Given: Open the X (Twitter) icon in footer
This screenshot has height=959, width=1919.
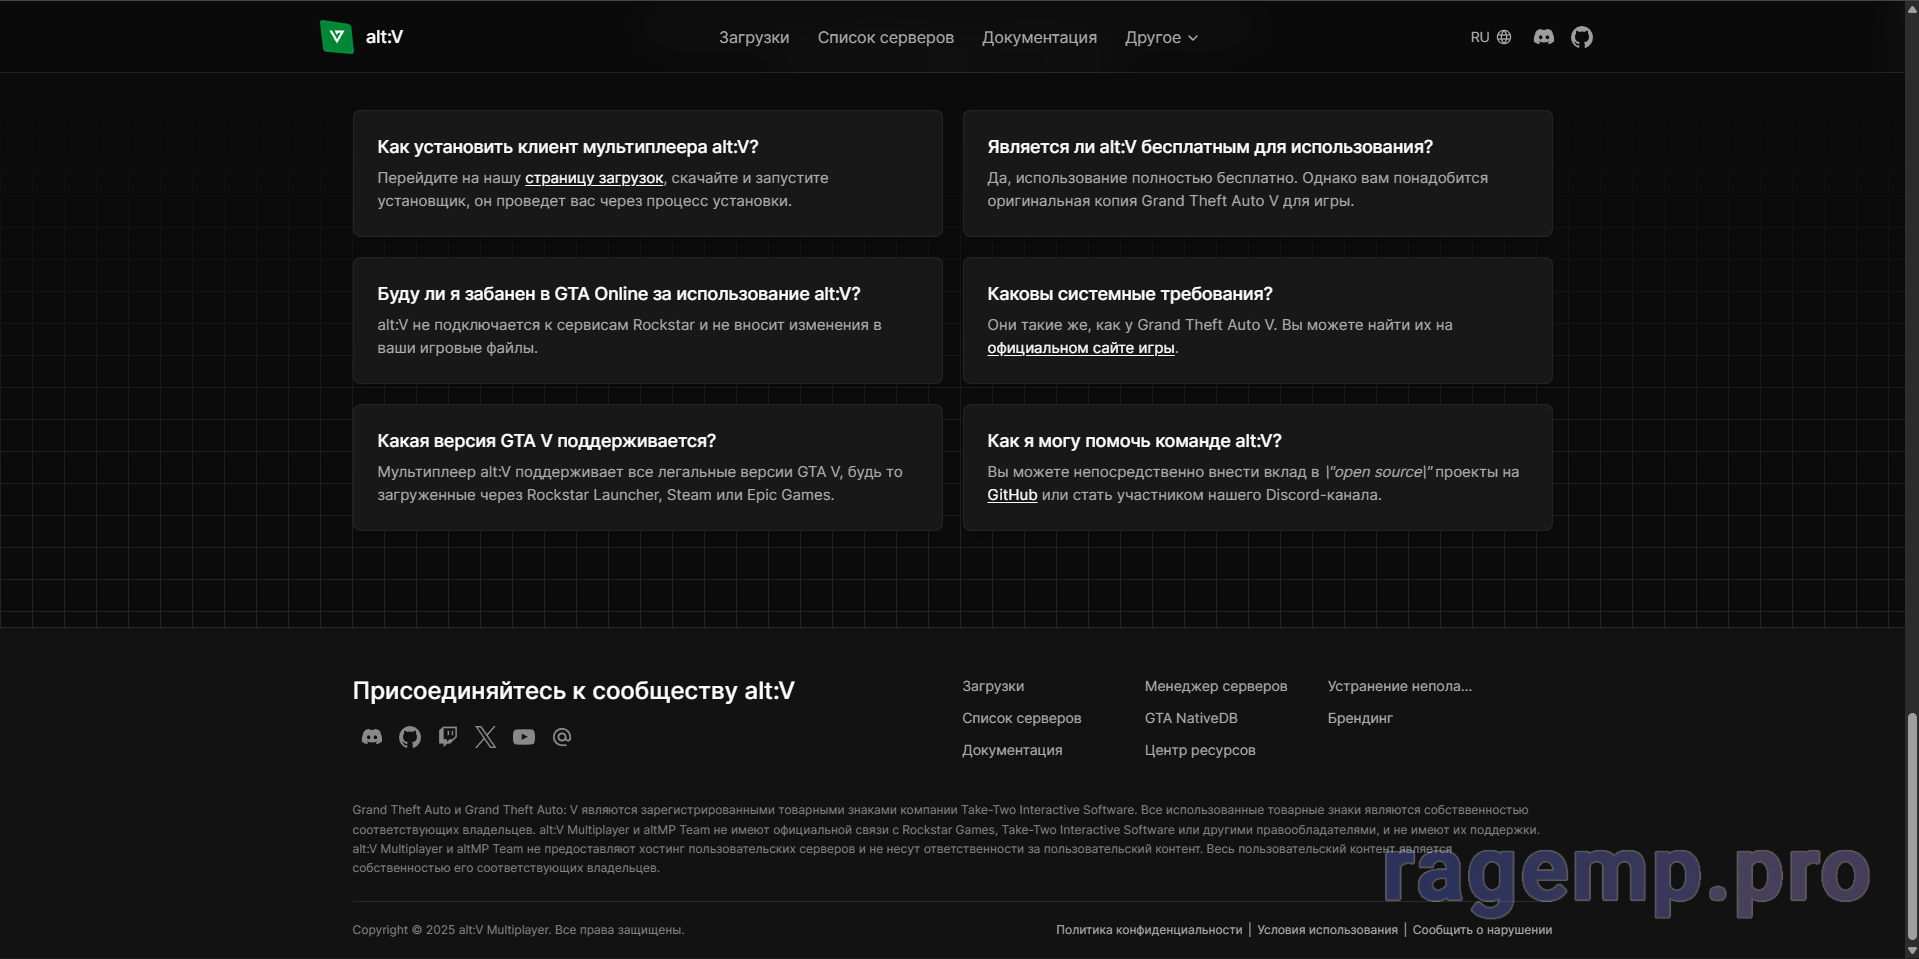Looking at the screenshot, I should (486, 737).
